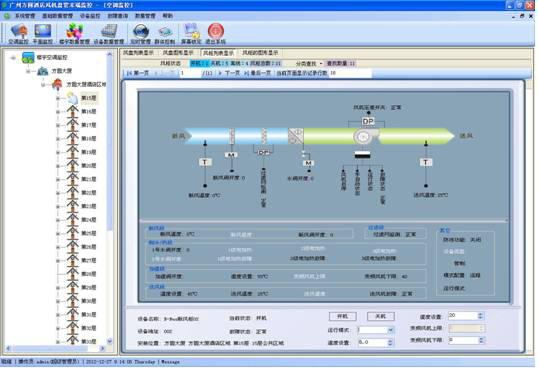This screenshot has height=371, width=538.
Task: Click the DP filter sensor under fresh-air duct
Action: 264,152
